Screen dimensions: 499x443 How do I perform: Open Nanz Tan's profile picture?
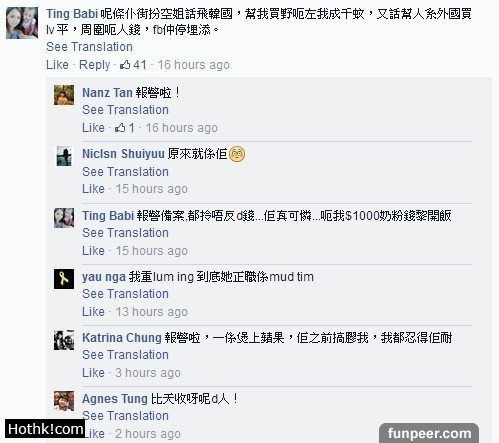tap(64, 95)
